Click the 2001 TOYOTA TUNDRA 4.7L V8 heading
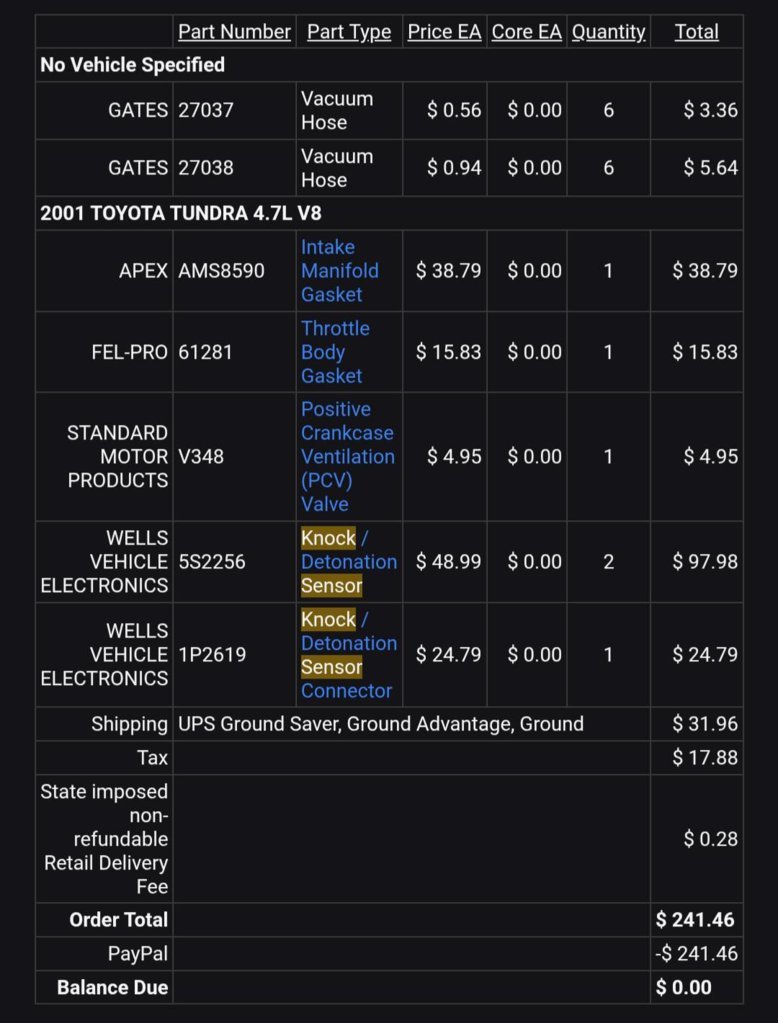778x1023 pixels. tap(181, 213)
